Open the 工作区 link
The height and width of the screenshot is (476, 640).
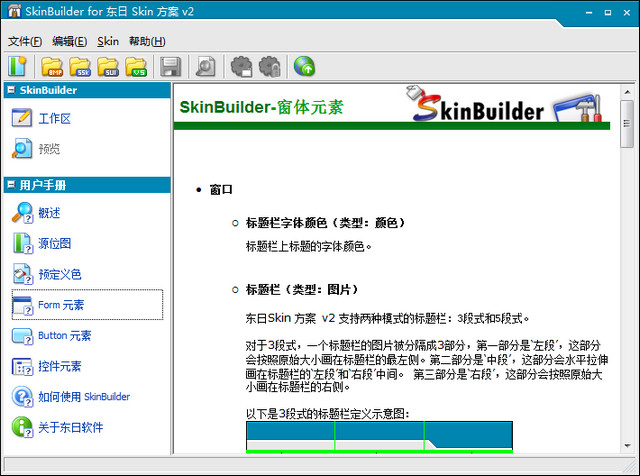coord(54,119)
